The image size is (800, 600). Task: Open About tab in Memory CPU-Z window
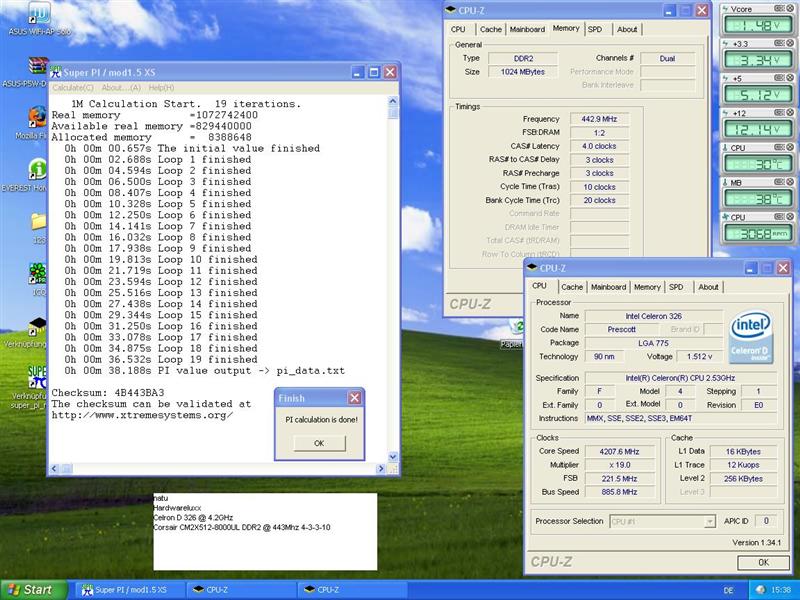click(627, 30)
